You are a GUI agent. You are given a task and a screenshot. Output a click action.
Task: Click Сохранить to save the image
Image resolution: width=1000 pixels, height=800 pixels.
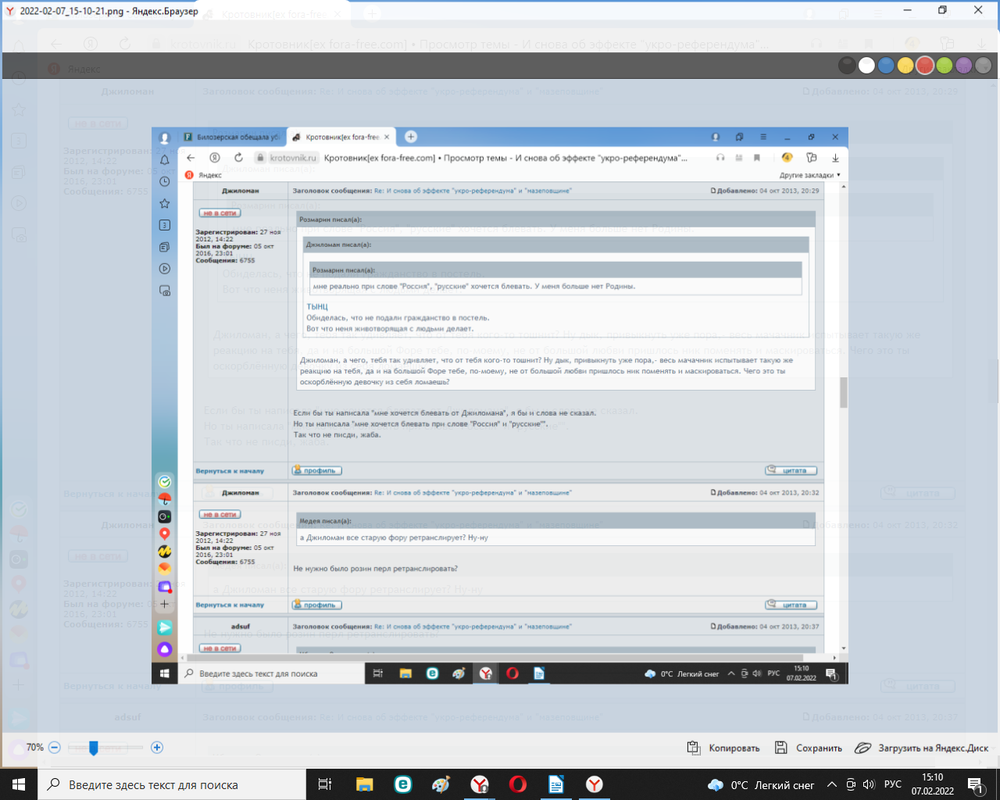(x=809, y=748)
